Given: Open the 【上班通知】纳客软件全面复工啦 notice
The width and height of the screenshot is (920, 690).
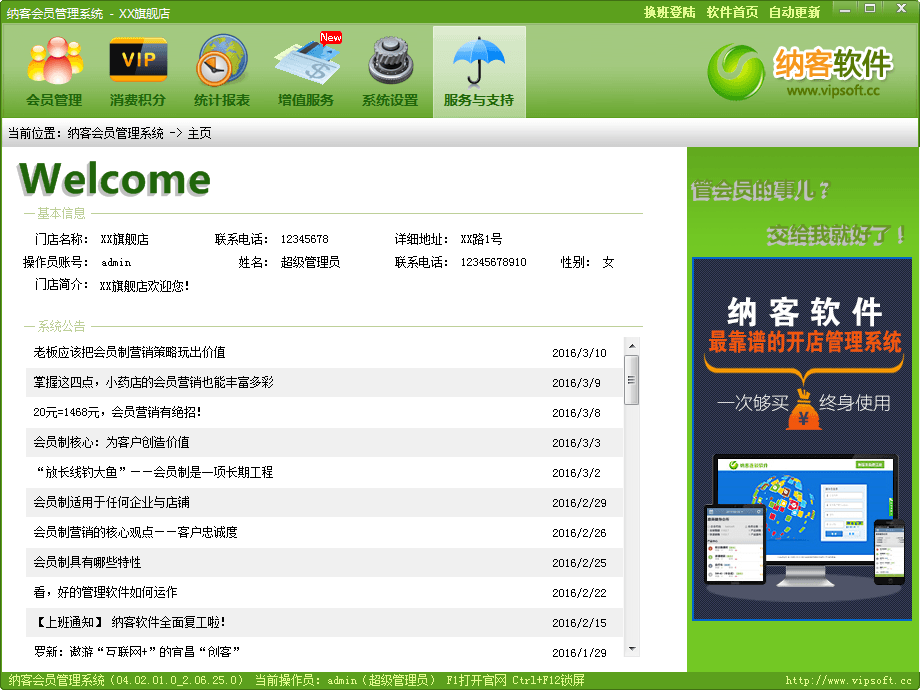Looking at the screenshot, I should pyautogui.click(x=132, y=622).
